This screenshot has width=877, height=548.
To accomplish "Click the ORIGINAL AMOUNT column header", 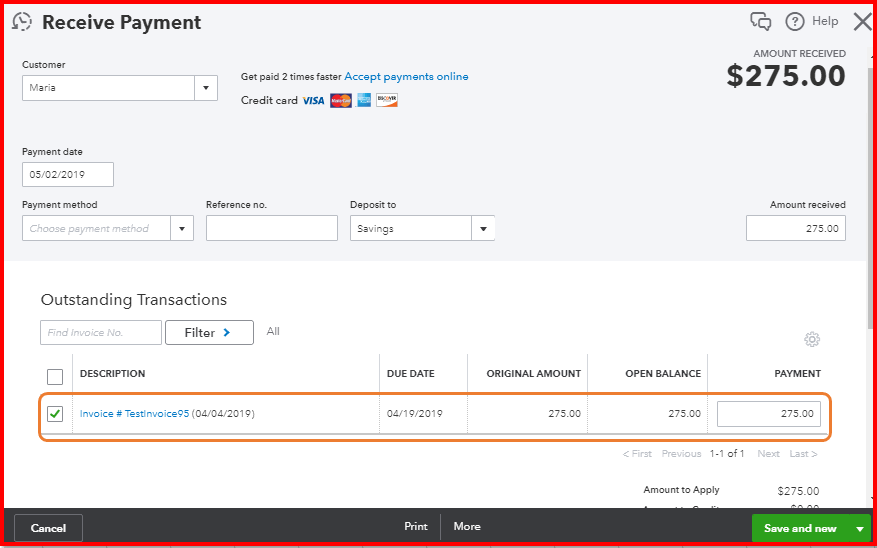I will tap(534, 374).
